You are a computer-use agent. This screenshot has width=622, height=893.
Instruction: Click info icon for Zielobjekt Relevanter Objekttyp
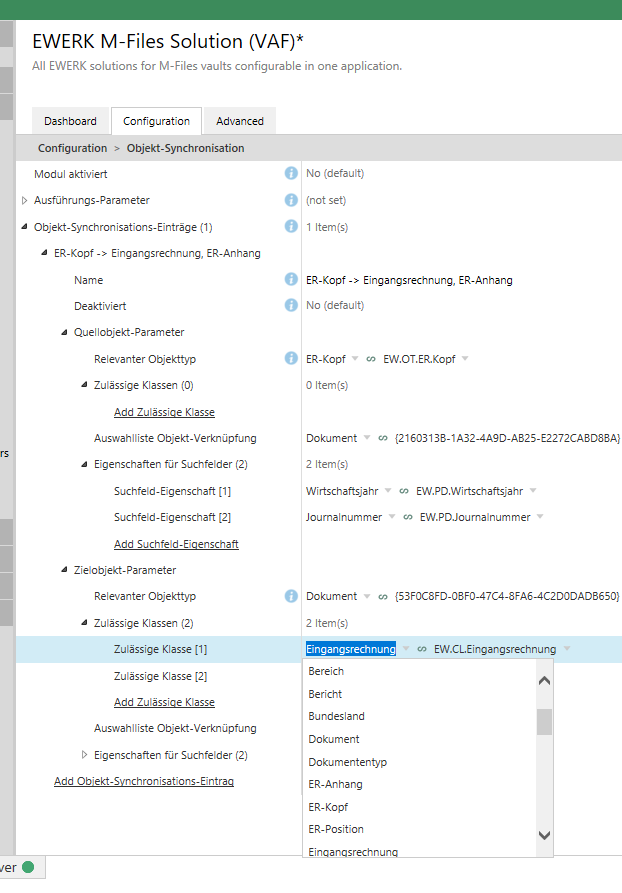(291, 596)
